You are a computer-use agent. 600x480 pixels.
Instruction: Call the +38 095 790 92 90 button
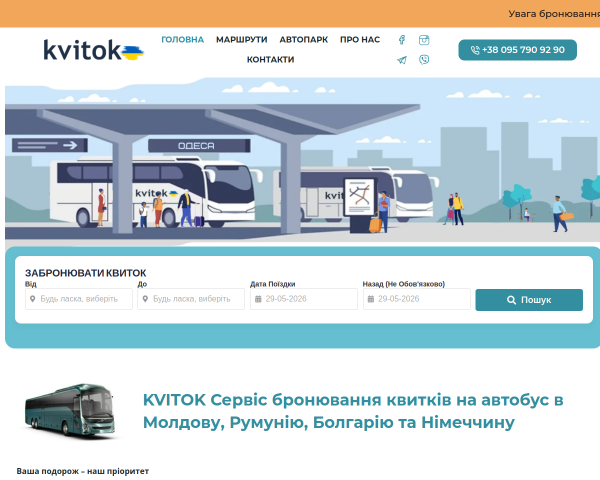coord(517,50)
